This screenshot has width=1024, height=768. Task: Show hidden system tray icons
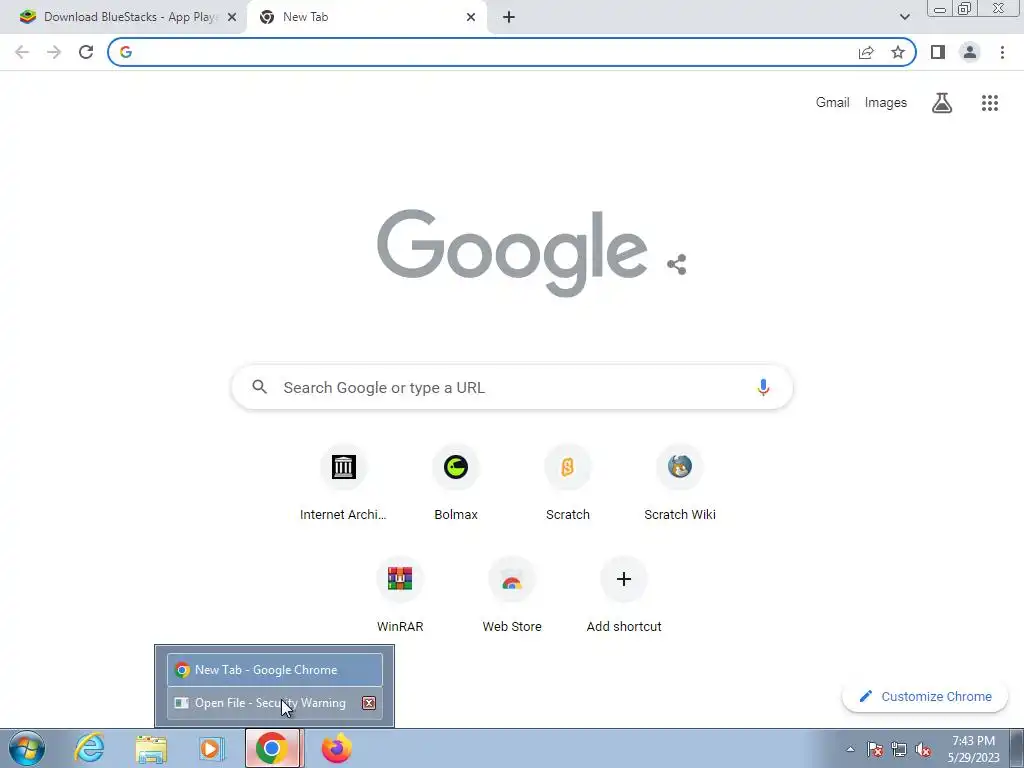pyautogui.click(x=850, y=749)
